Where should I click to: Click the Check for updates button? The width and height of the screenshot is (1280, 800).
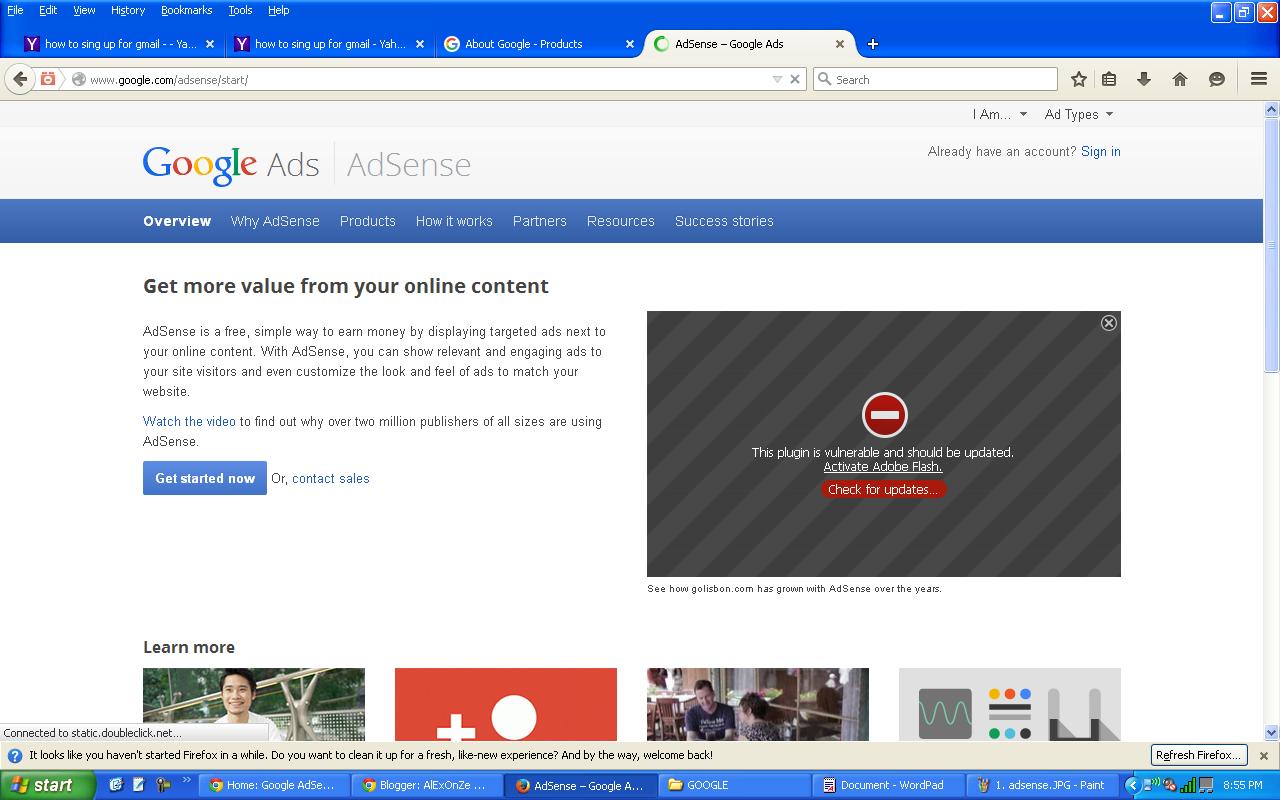(883, 489)
